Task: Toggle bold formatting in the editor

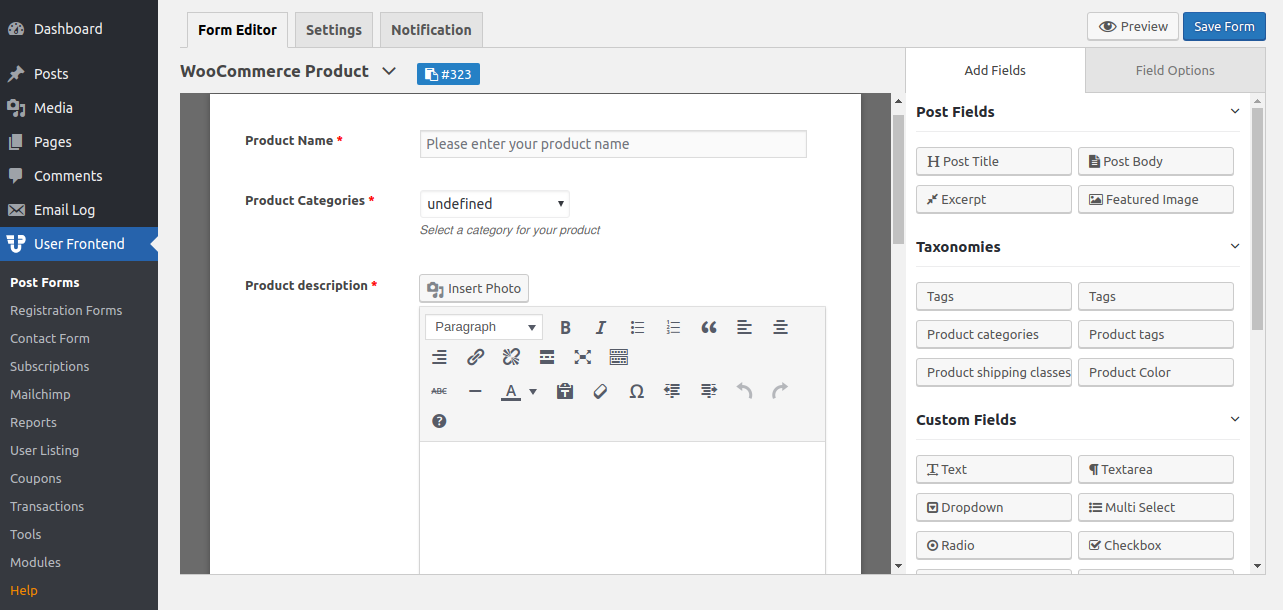Action: (565, 327)
